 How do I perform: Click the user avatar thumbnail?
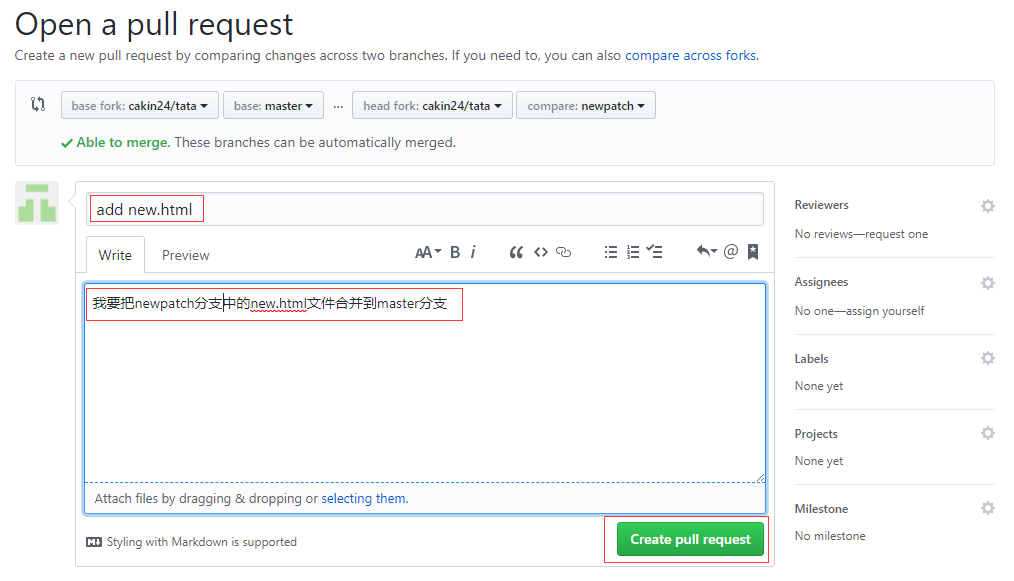pyautogui.click(x=37, y=203)
